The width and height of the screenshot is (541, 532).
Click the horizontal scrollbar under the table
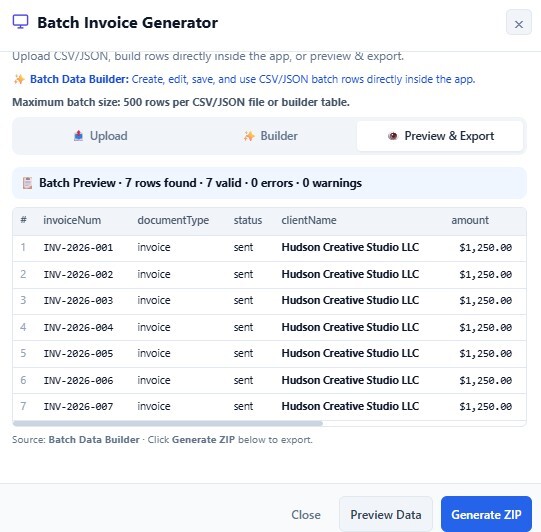(168, 423)
